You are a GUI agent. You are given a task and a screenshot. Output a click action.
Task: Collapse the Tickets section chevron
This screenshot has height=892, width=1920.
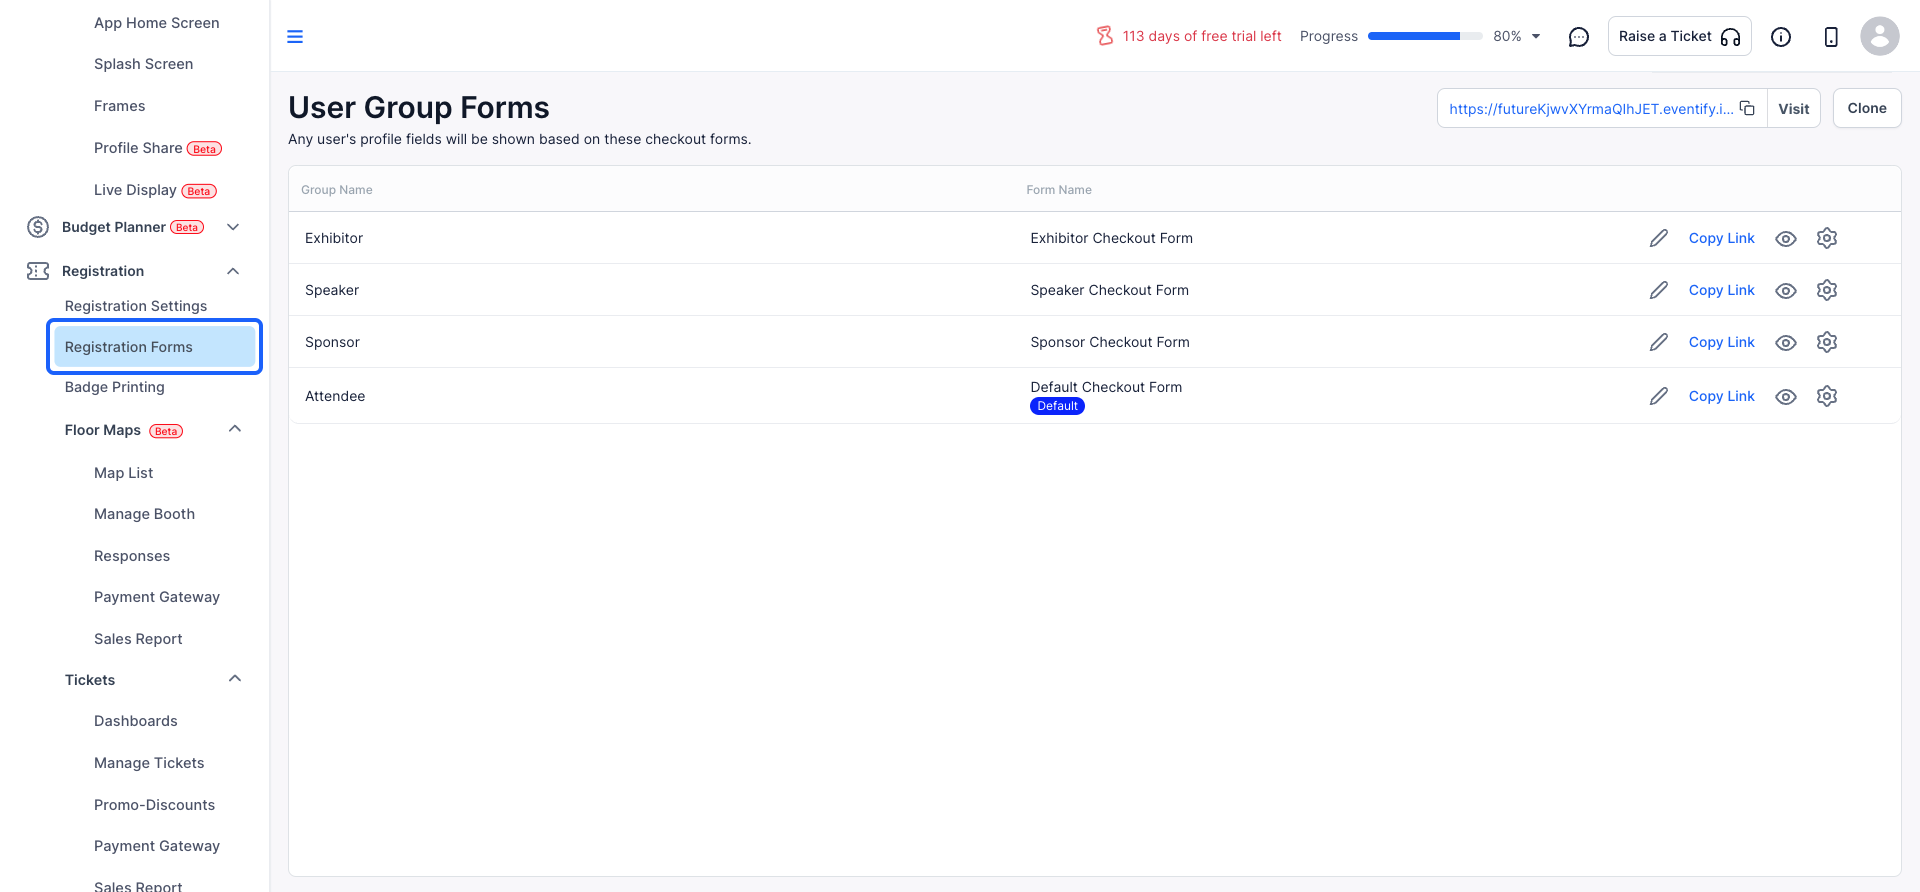[x=235, y=679]
